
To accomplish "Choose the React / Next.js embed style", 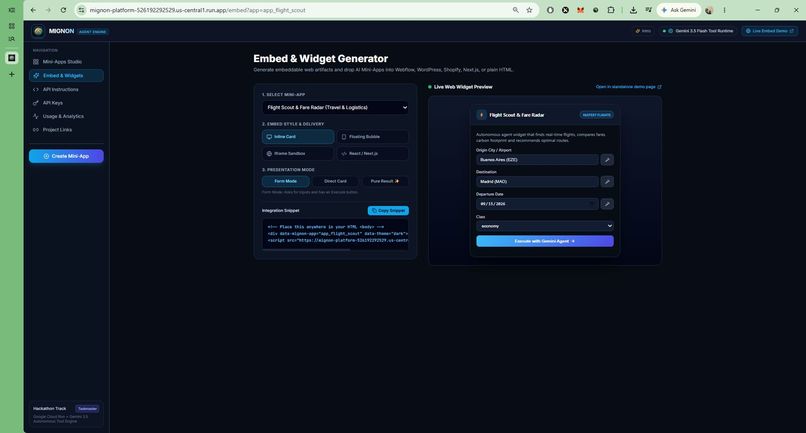I will tap(373, 154).
